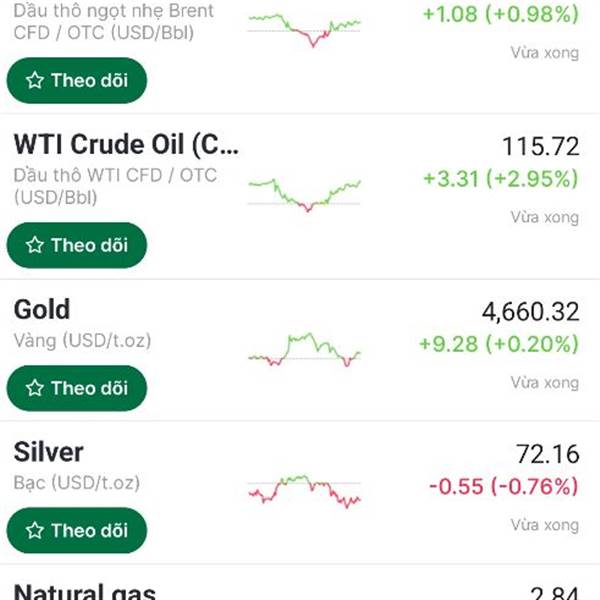Follow WTI Crude Oil with Theo dõi
Image resolution: width=600 pixels, height=600 pixels.
77,245
